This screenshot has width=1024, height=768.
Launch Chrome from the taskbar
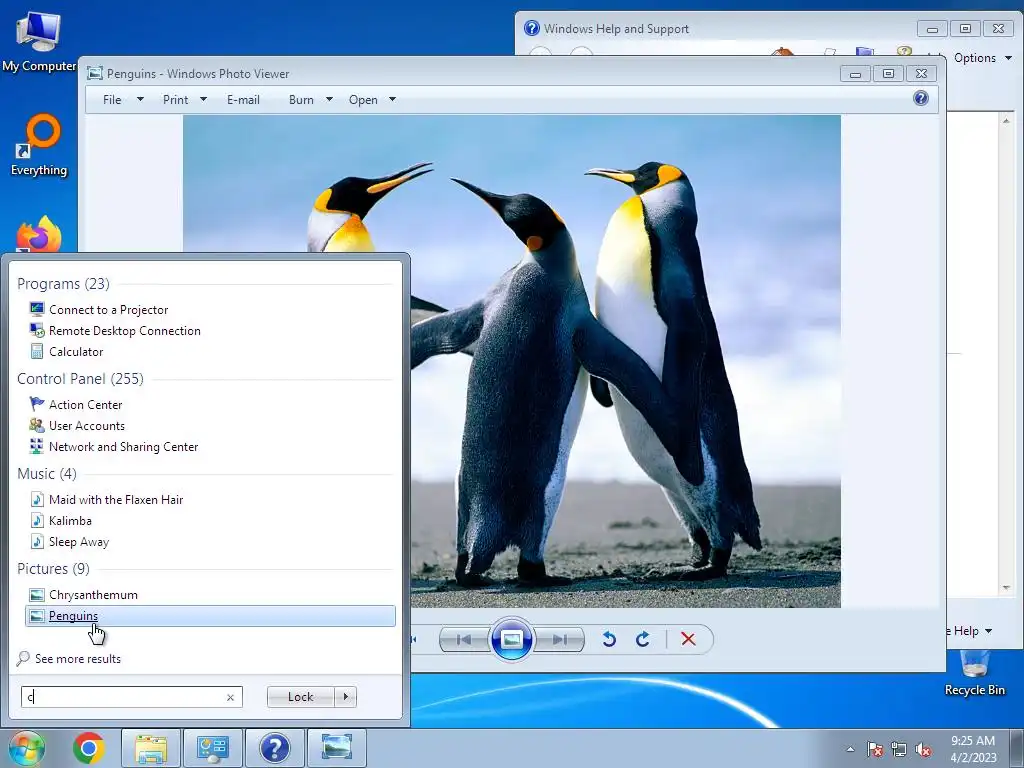89,748
